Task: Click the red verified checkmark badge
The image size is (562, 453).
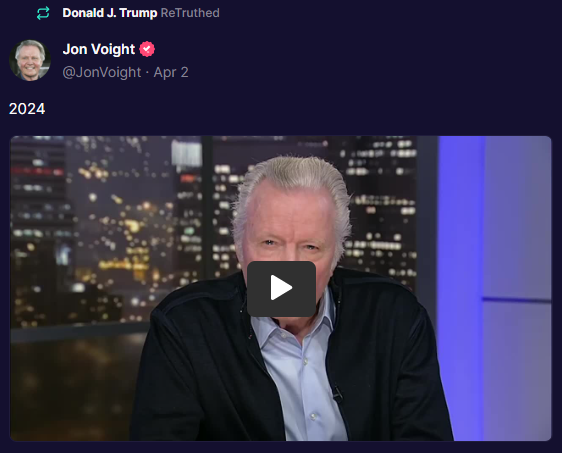Action: [147, 49]
